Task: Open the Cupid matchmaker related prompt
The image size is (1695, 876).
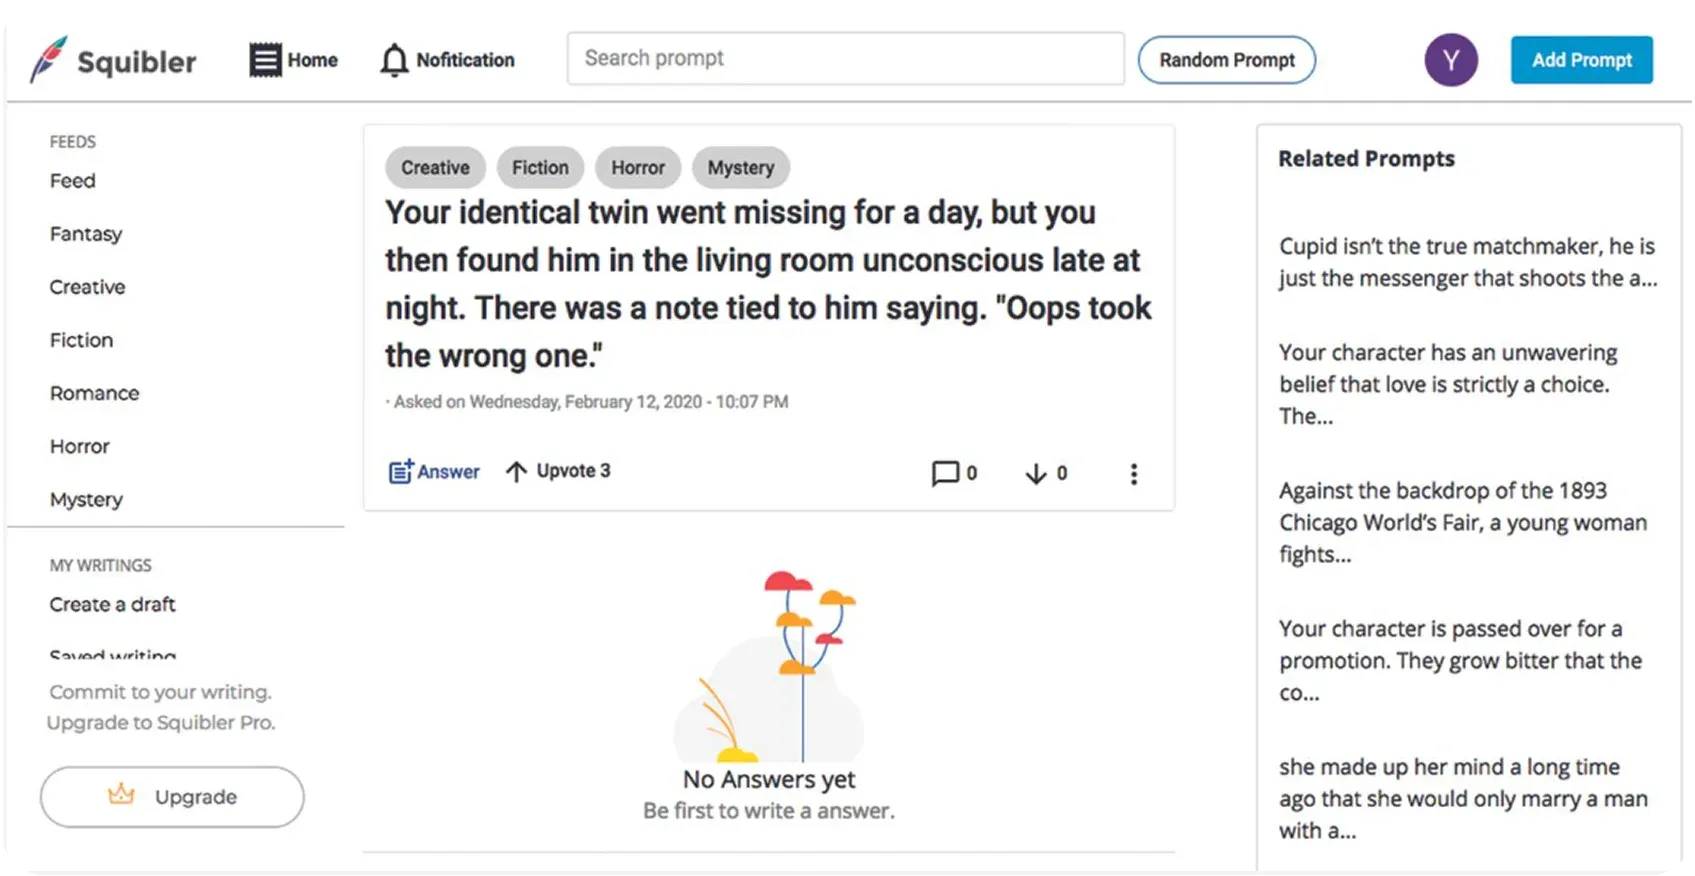Action: [x=1467, y=262]
